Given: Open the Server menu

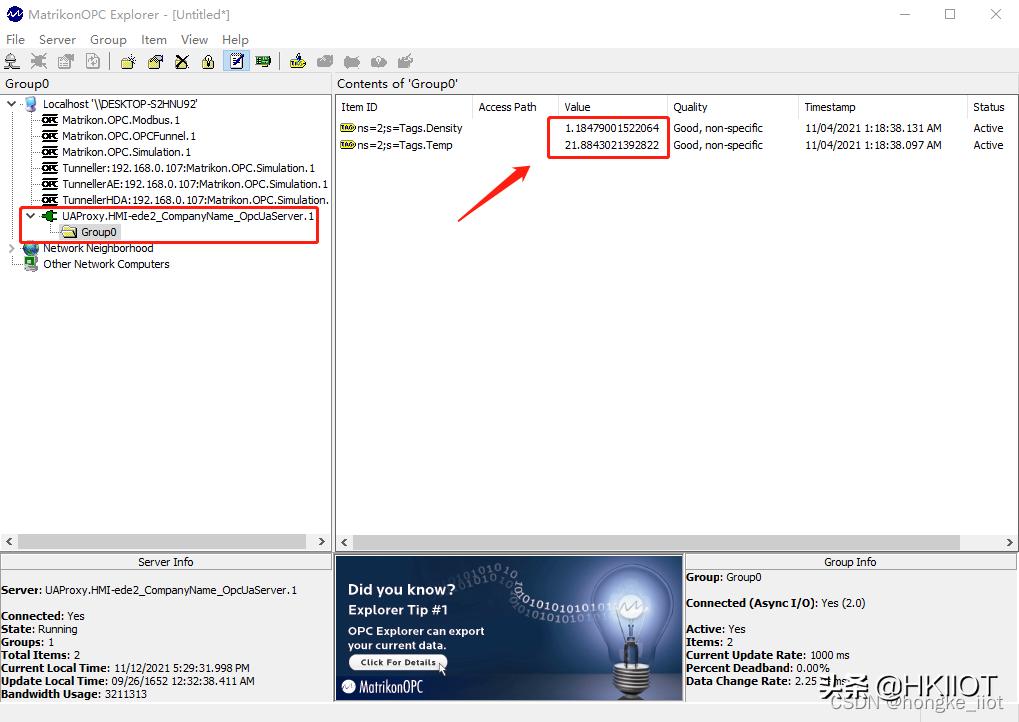Looking at the screenshot, I should point(57,40).
